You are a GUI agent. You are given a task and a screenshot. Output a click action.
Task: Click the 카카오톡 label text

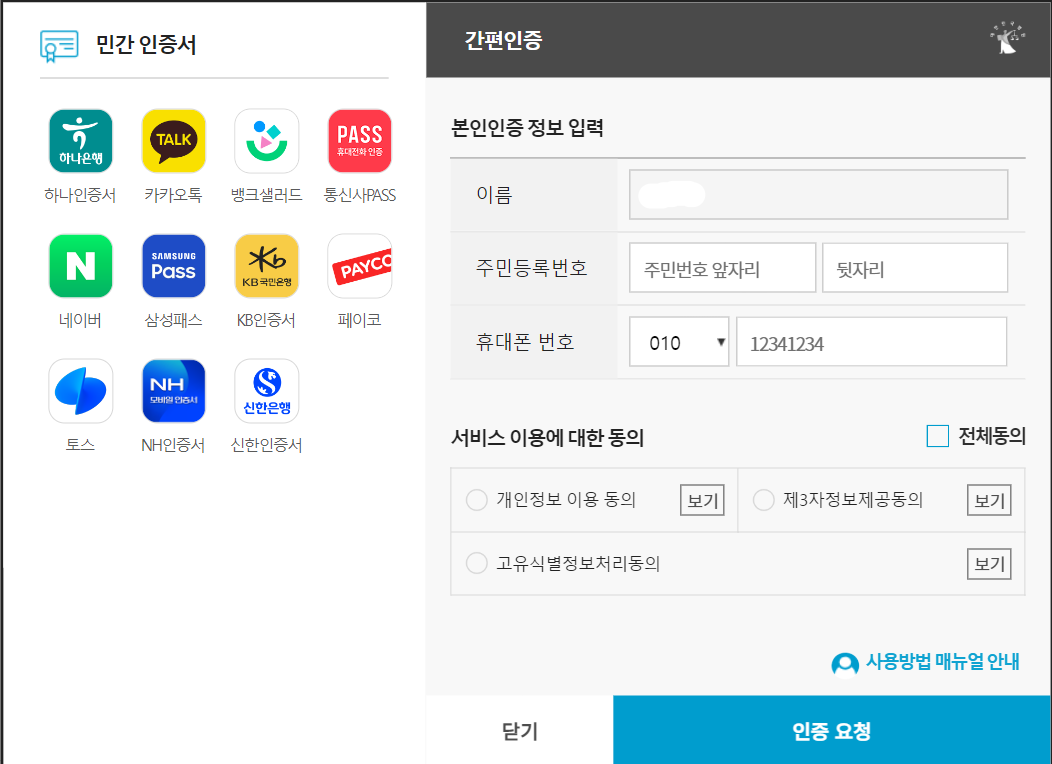(173, 195)
